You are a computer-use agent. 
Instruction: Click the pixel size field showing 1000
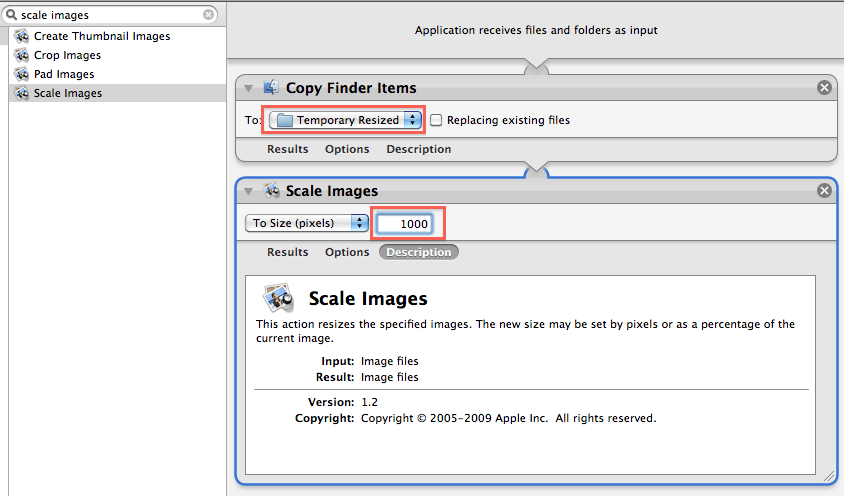pyautogui.click(x=405, y=223)
